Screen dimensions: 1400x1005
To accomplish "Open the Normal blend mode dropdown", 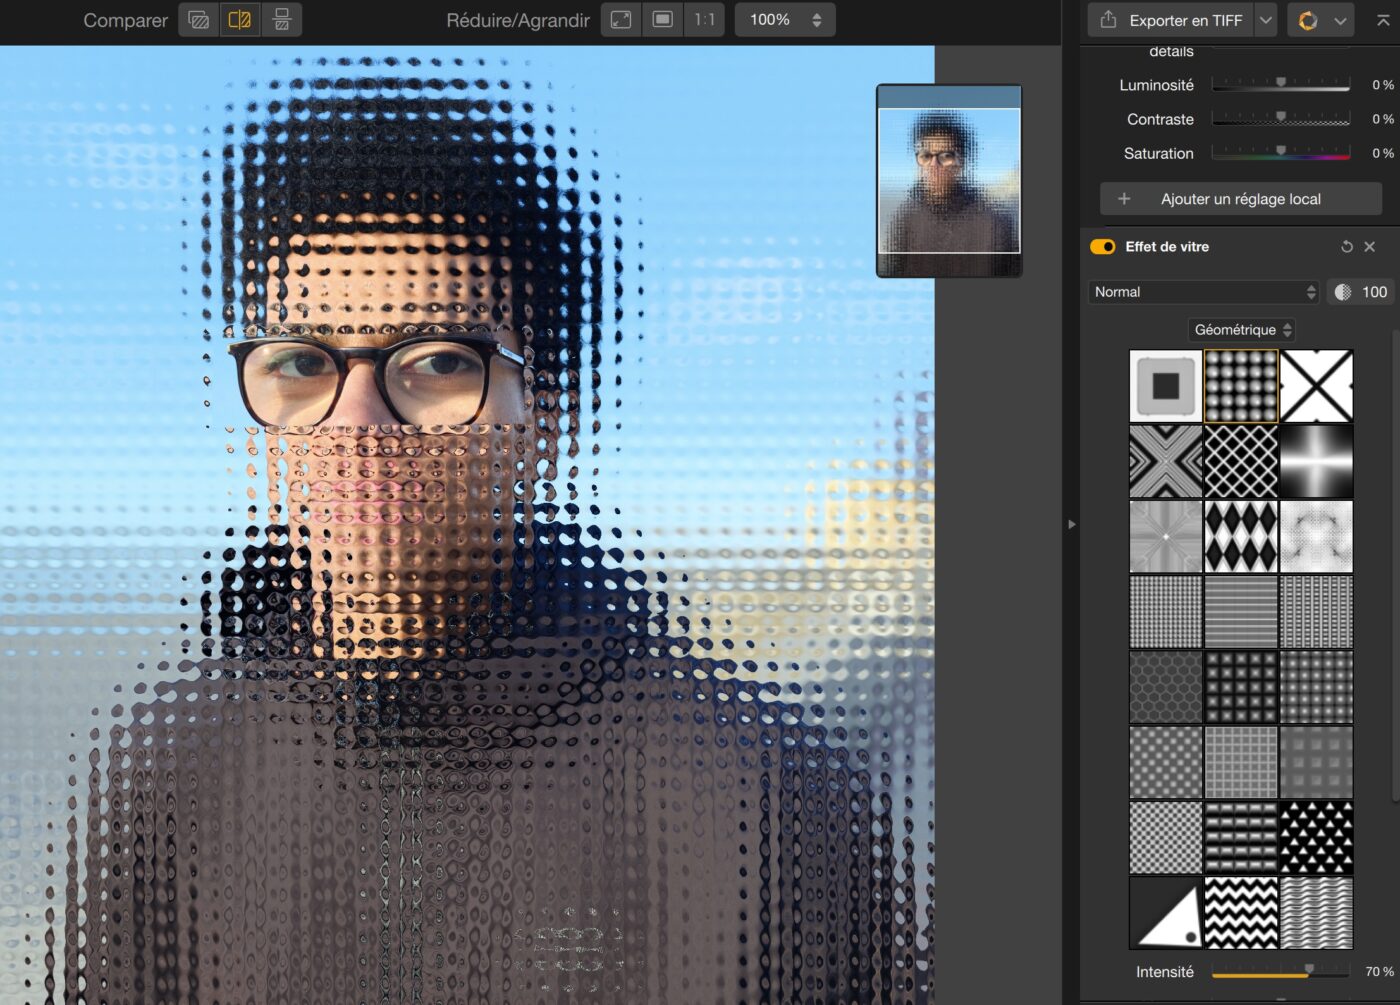I will click(1204, 292).
